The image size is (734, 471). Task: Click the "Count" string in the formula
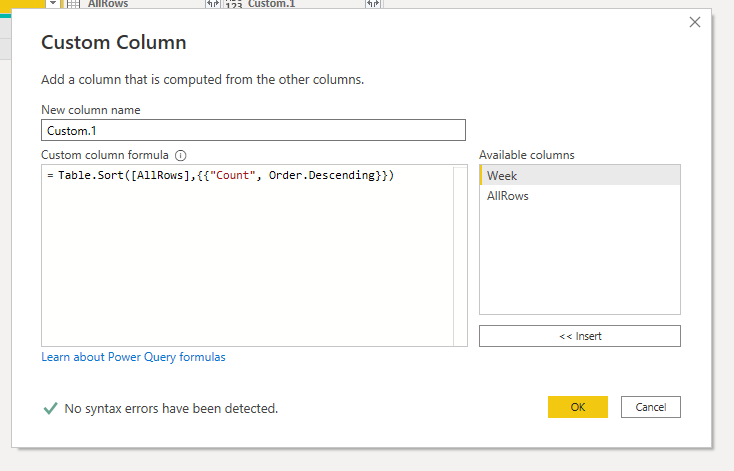[233, 175]
